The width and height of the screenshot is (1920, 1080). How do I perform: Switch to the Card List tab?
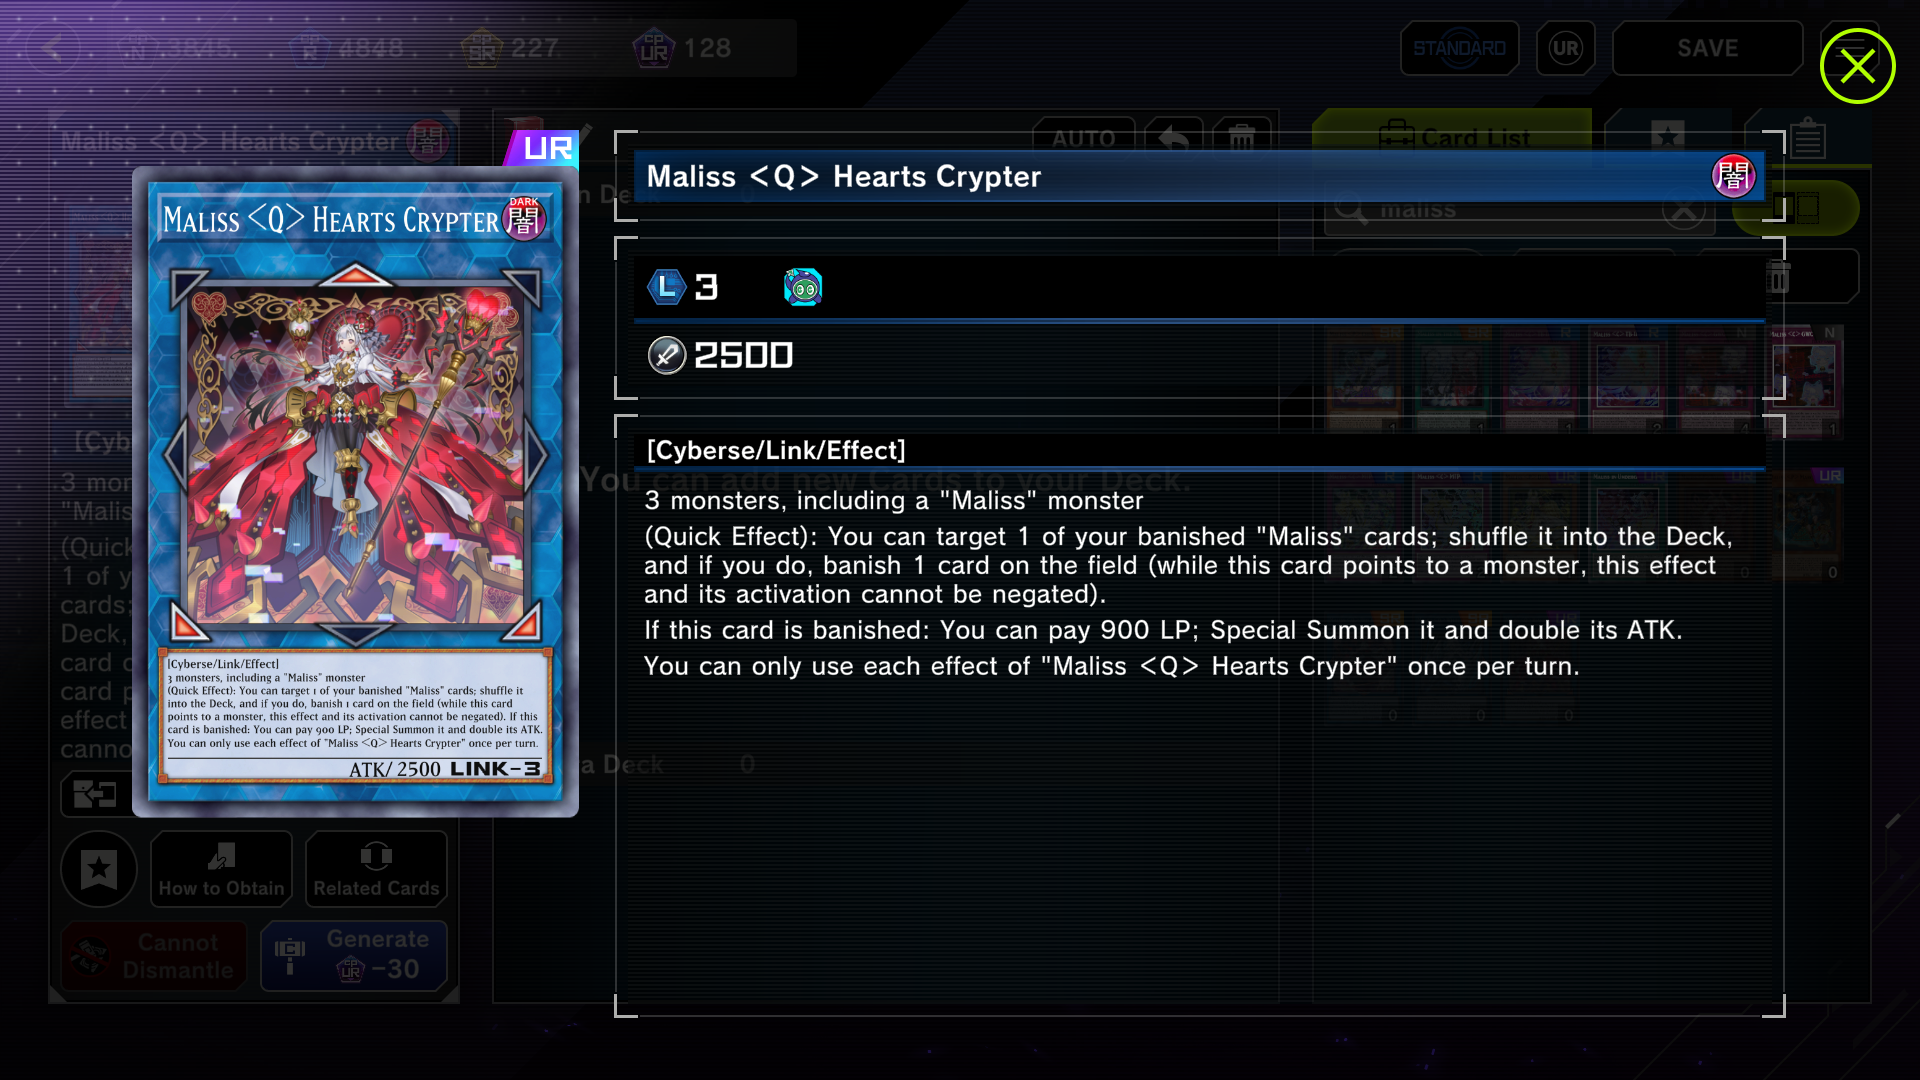1452,137
